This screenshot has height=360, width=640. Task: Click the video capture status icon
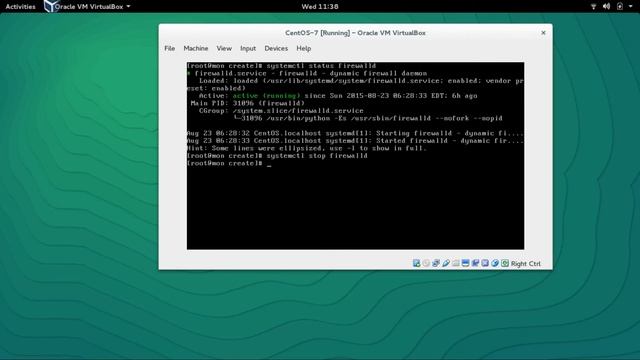coord(475,263)
